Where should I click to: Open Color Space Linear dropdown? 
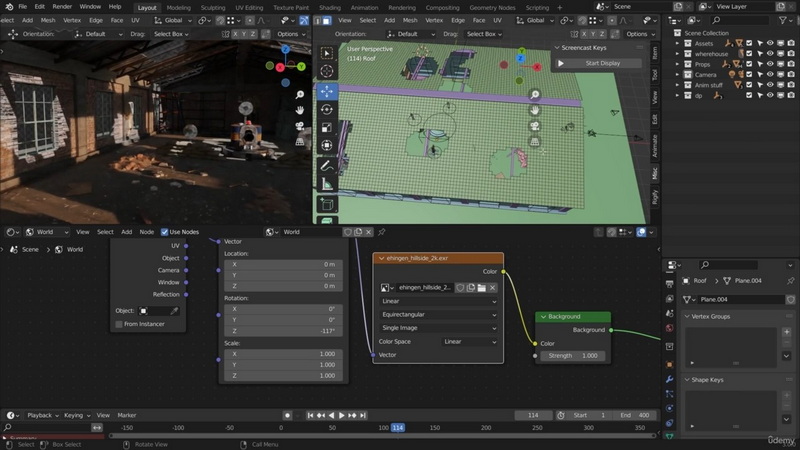click(469, 342)
